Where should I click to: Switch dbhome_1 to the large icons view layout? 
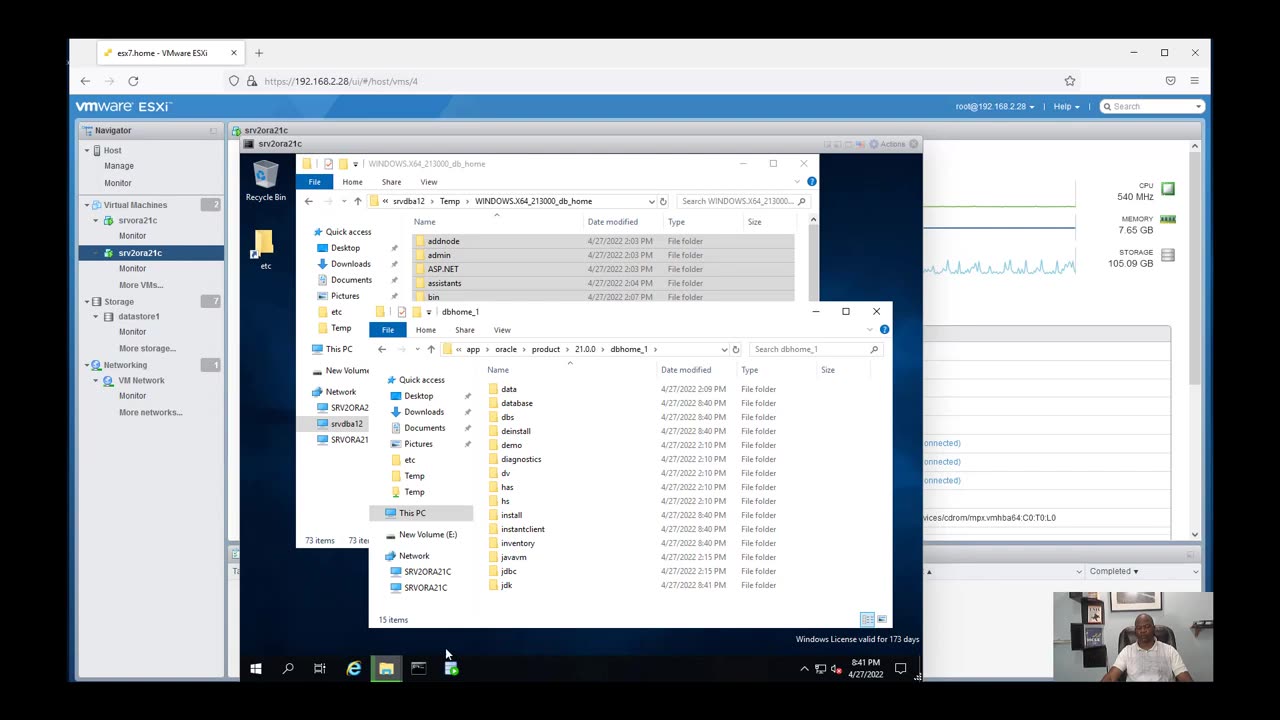881,620
